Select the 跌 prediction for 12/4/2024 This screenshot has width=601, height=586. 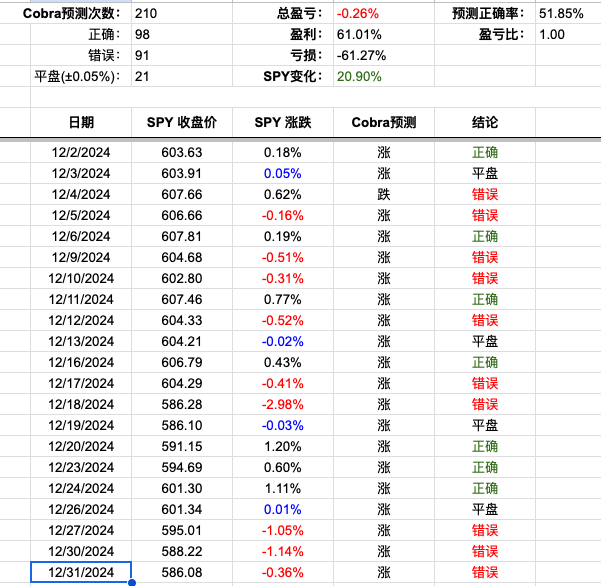[x=383, y=194]
